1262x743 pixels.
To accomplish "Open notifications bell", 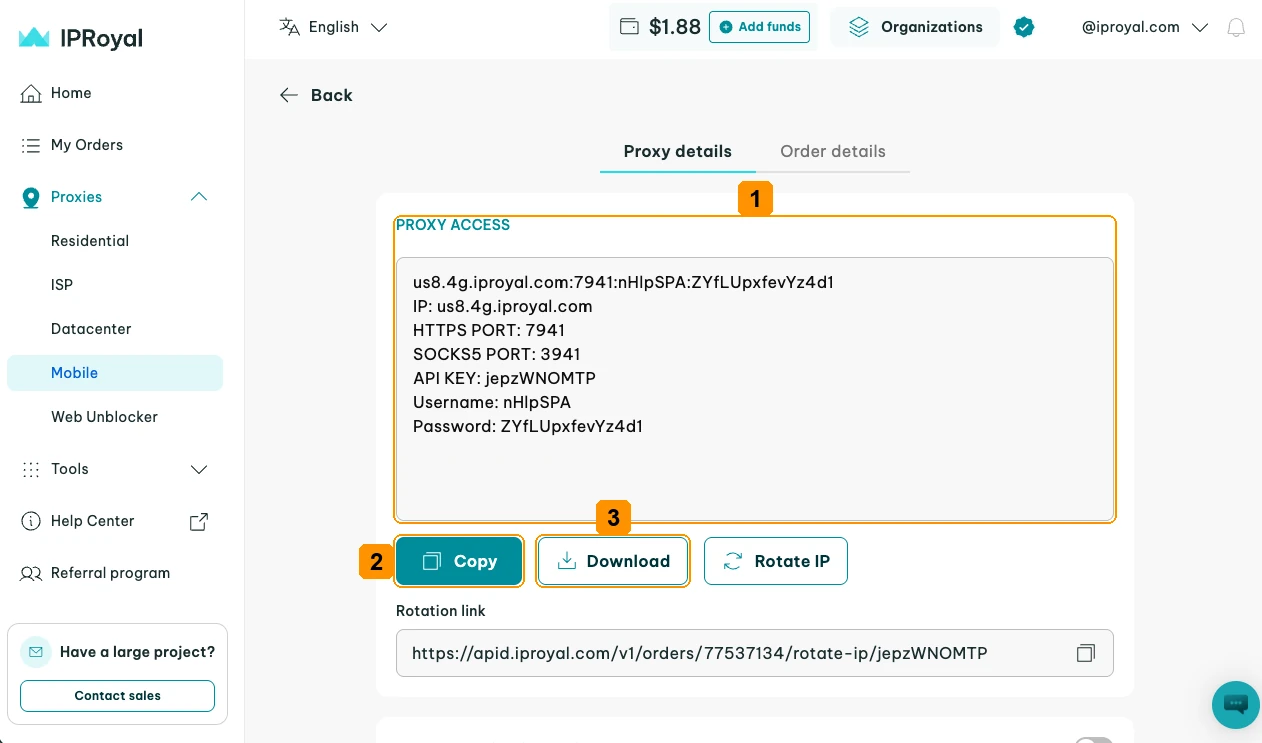I will (1236, 27).
